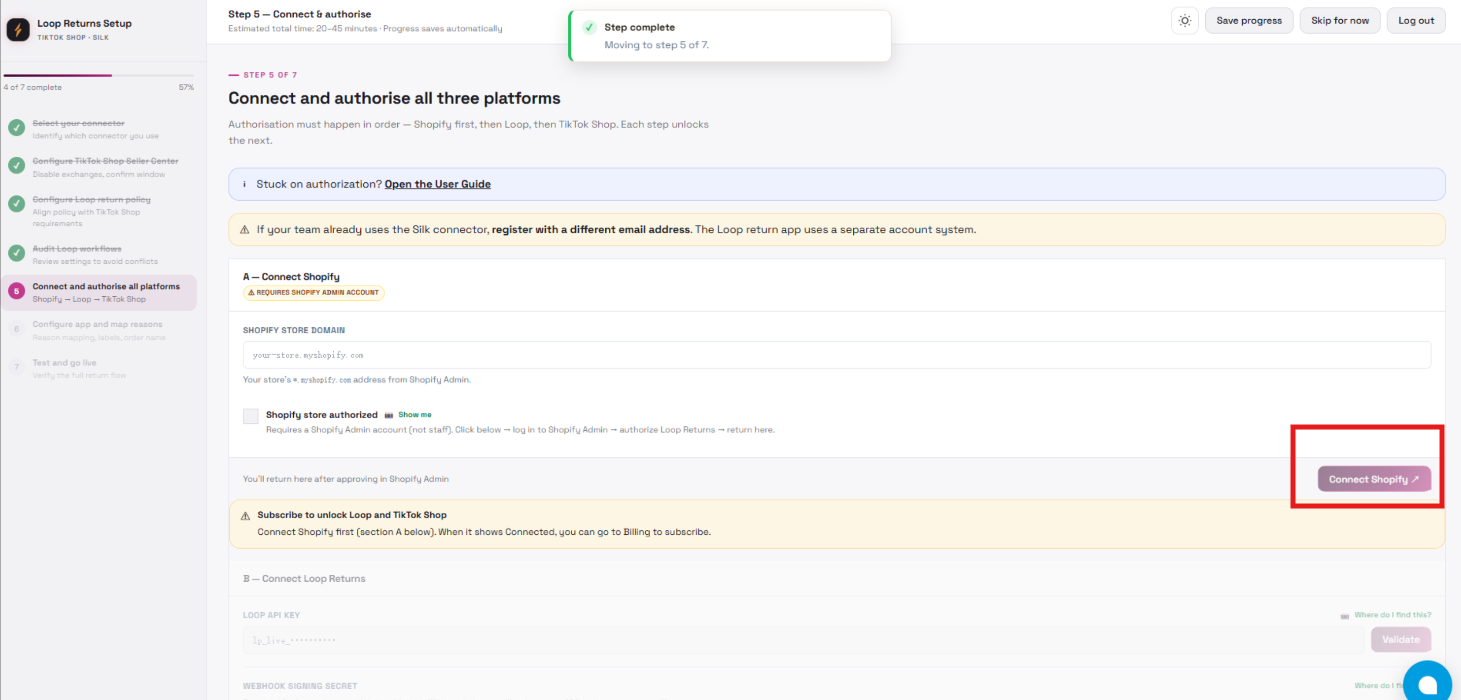This screenshot has height=700, width=1461.
Task: Click the Save progress button
Action: tap(1249, 20)
